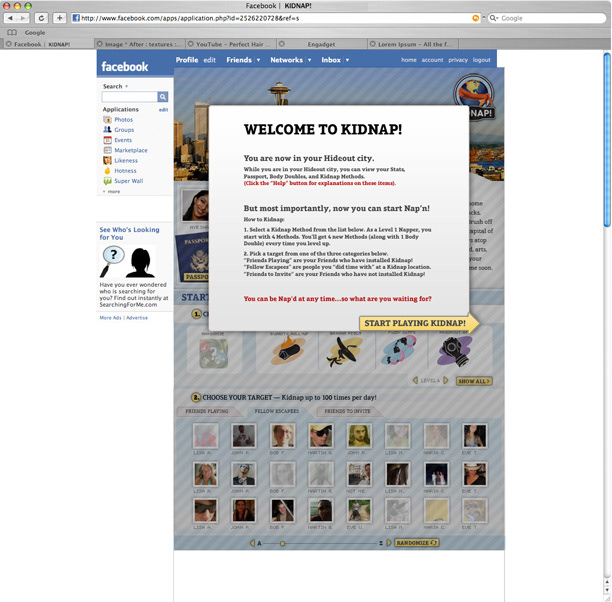Viewport: 612px width, 602px height.
Task: Click the next level arrow beside LEVEL 4
Action: pos(446,380)
